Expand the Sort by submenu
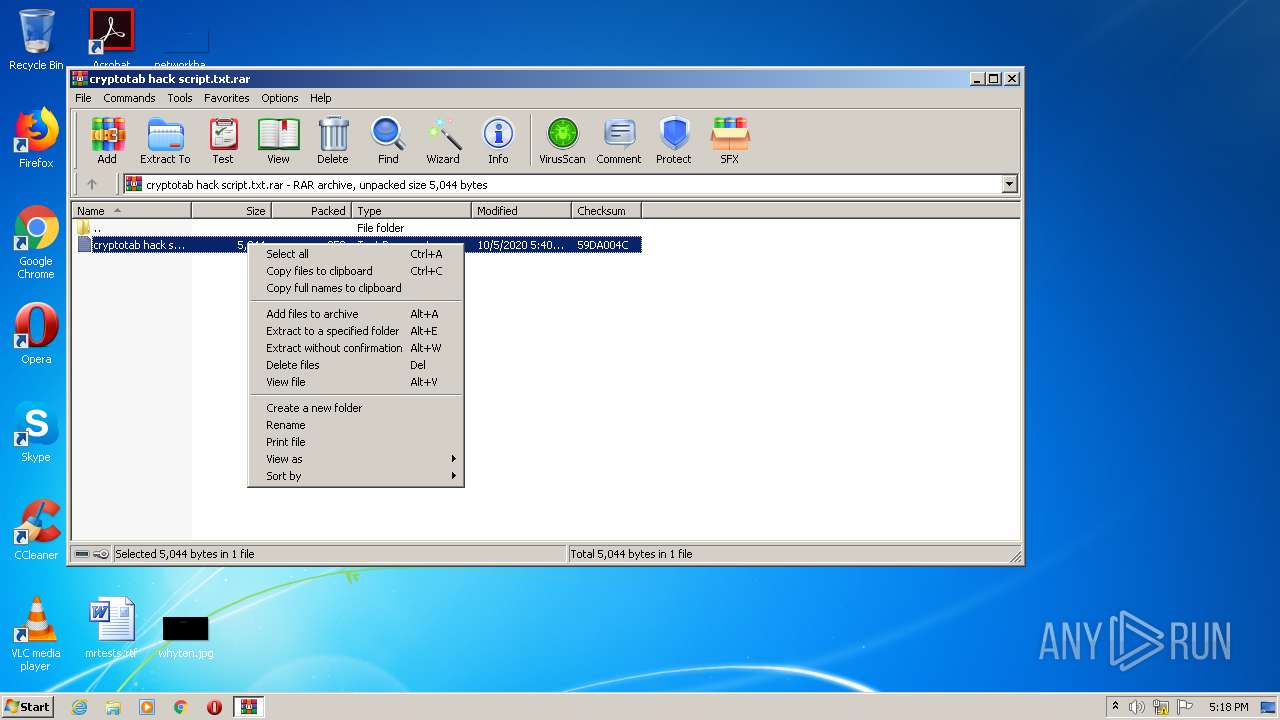This screenshot has height=720, width=1280. (356, 476)
